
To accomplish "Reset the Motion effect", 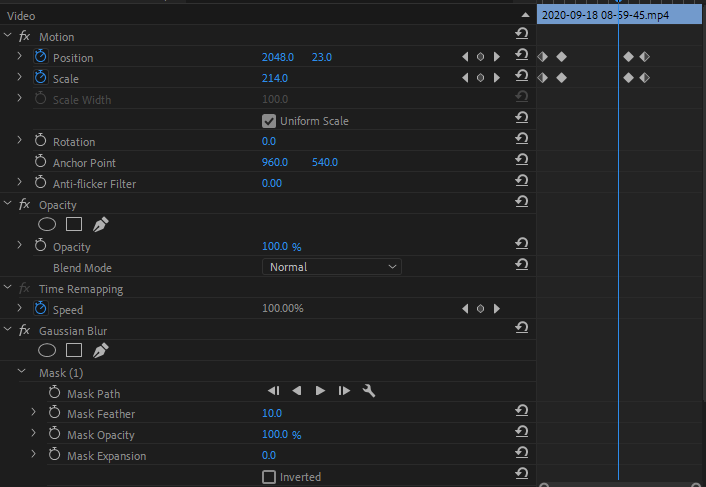I will point(521,34).
